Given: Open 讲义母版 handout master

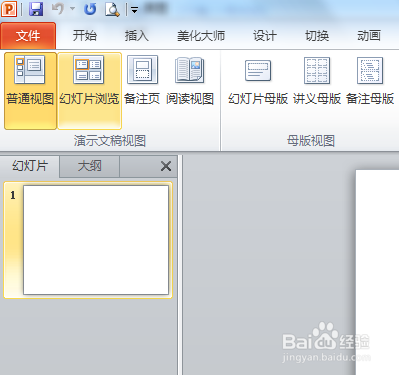Looking at the screenshot, I should [317, 81].
